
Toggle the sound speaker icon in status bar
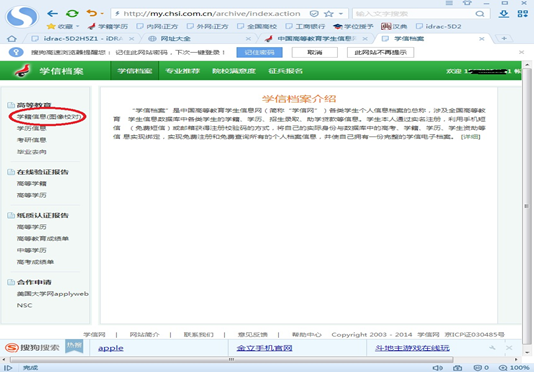click(437, 368)
